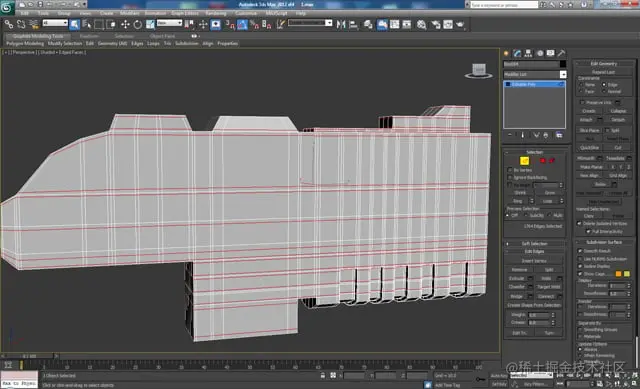Open the Layer Manager icon
The image size is (640, 389).
(x=368, y=24)
